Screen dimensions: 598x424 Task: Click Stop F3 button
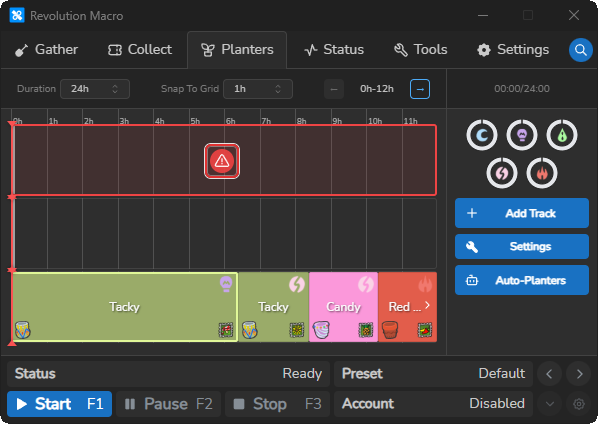click(277, 404)
